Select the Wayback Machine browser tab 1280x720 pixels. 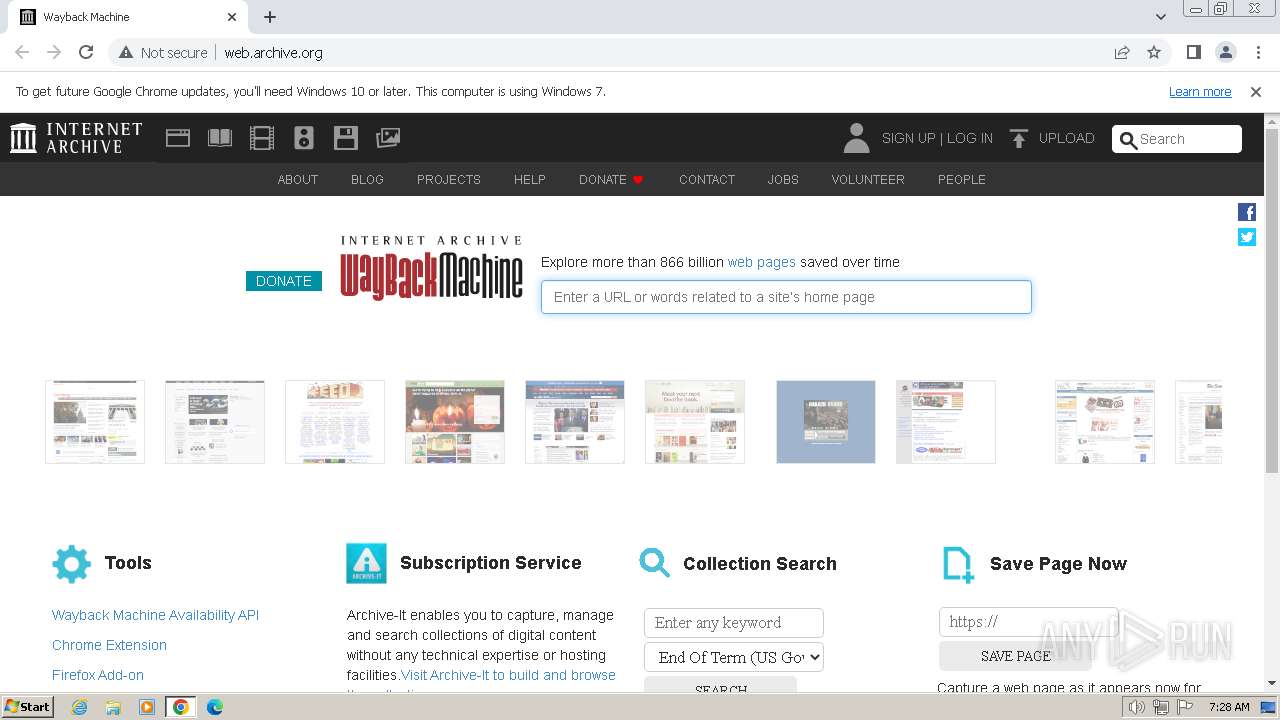(128, 17)
